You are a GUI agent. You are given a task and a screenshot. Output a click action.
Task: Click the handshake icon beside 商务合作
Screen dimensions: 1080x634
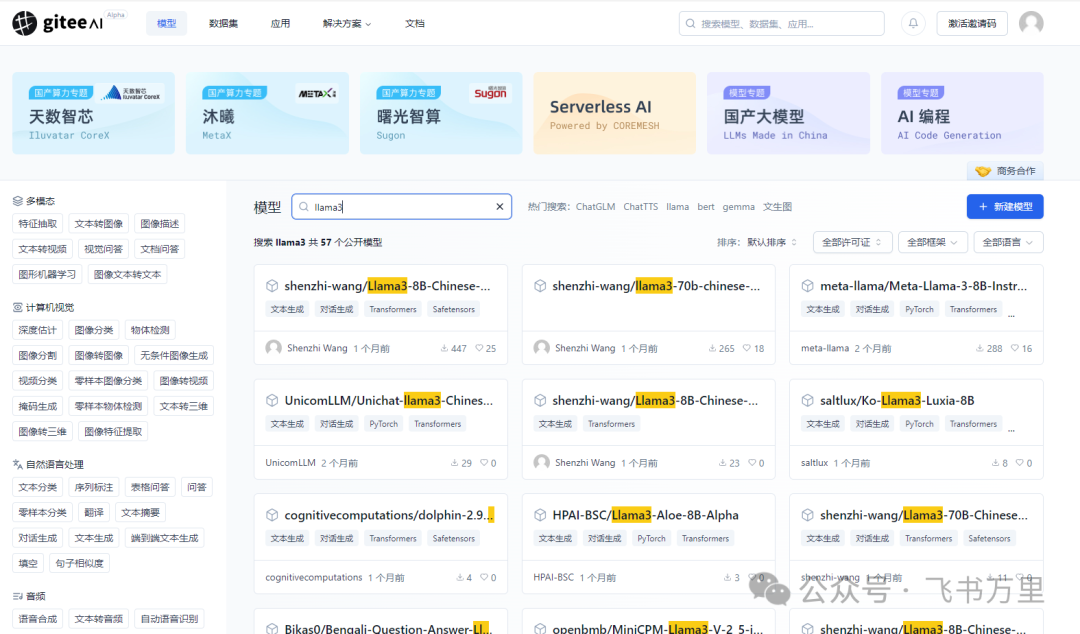pos(982,171)
